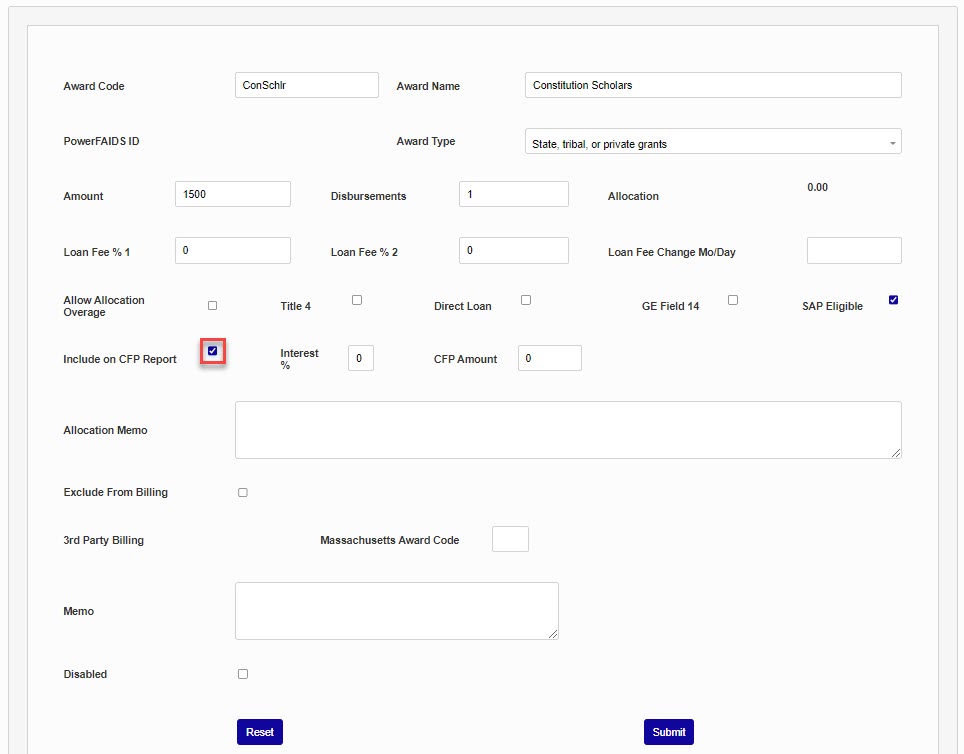This screenshot has width=964, height=754.
Task: Click the Loan Fee % 1 field
Action: coord(232,250)
